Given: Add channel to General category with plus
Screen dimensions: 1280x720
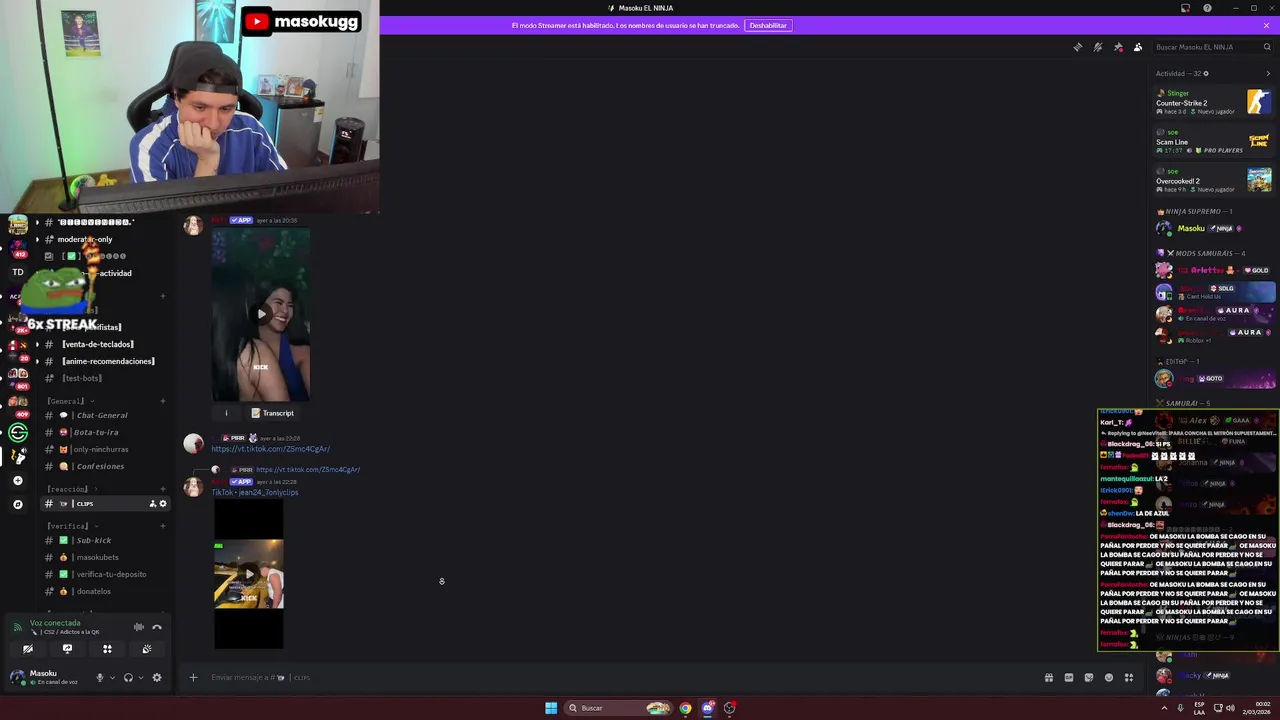Looking at the screenshot, I should [163, 401].
